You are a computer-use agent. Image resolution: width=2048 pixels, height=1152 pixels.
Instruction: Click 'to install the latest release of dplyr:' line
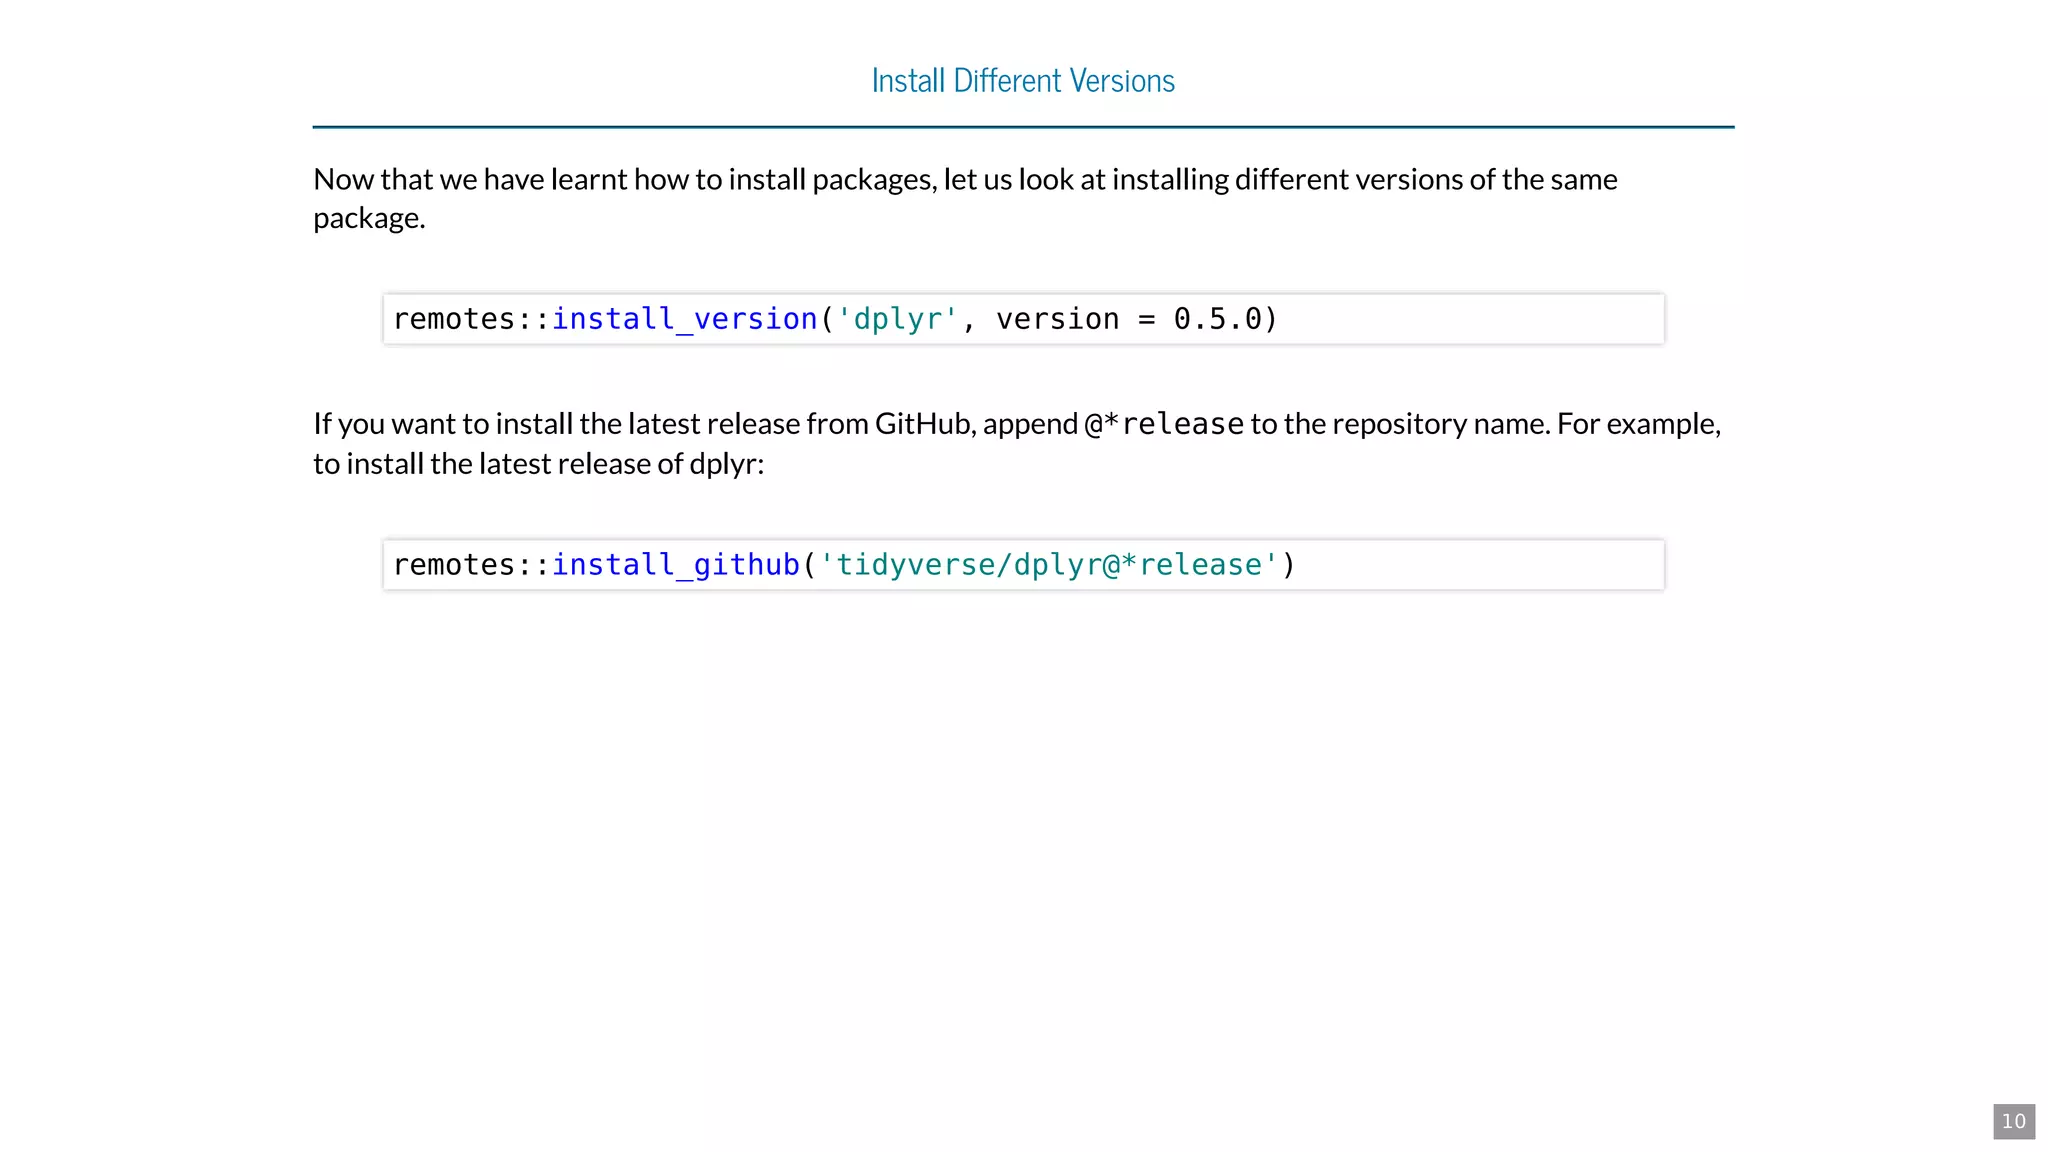[x=538, y=464]
